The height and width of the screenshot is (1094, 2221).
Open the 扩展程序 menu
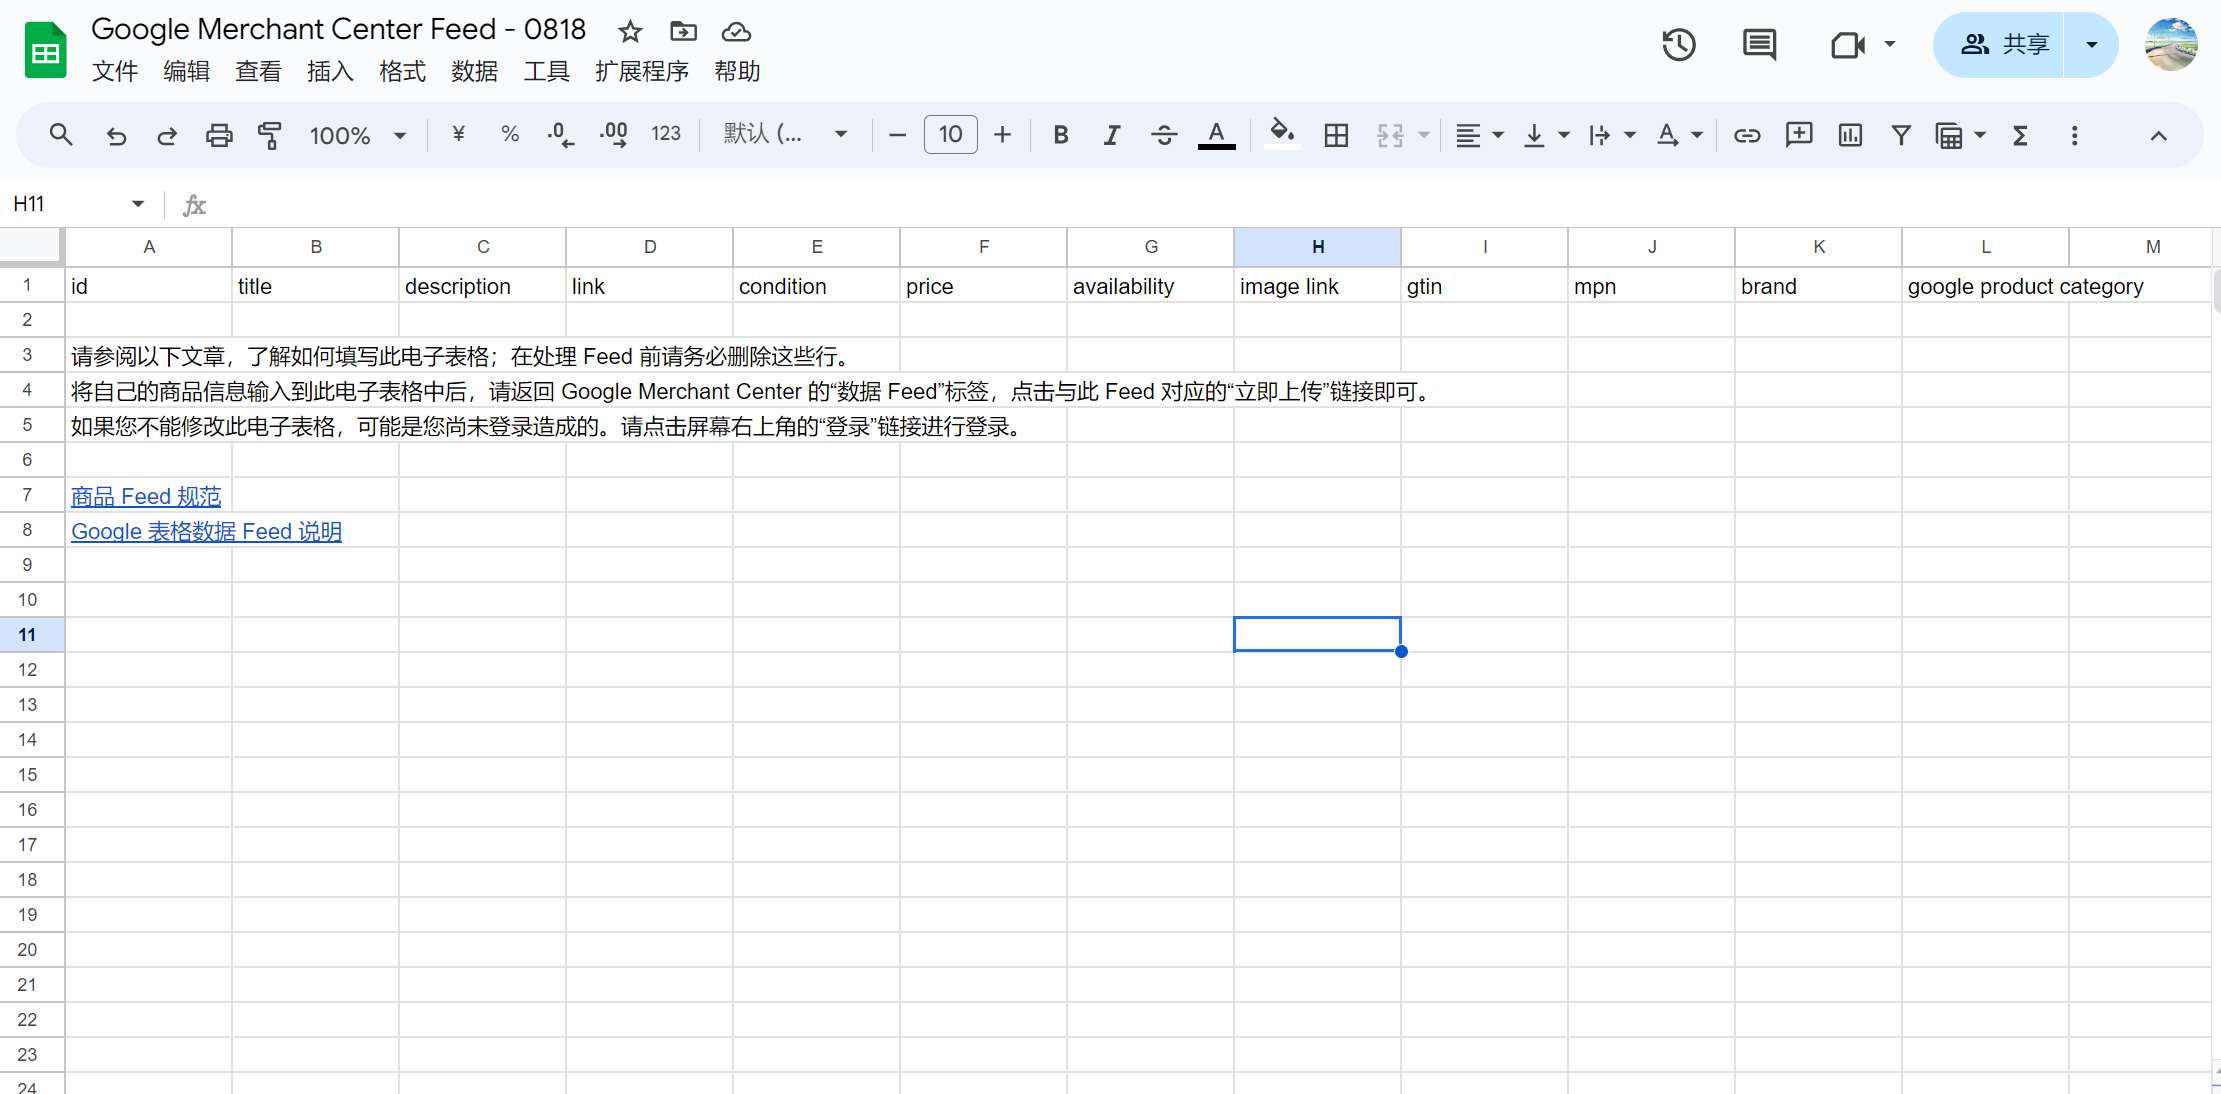(642, 71)
